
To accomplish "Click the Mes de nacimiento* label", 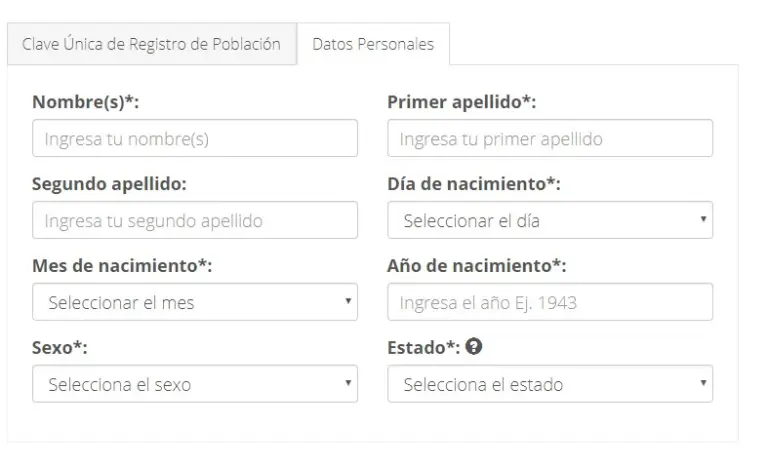I will [x=122, y=265].
